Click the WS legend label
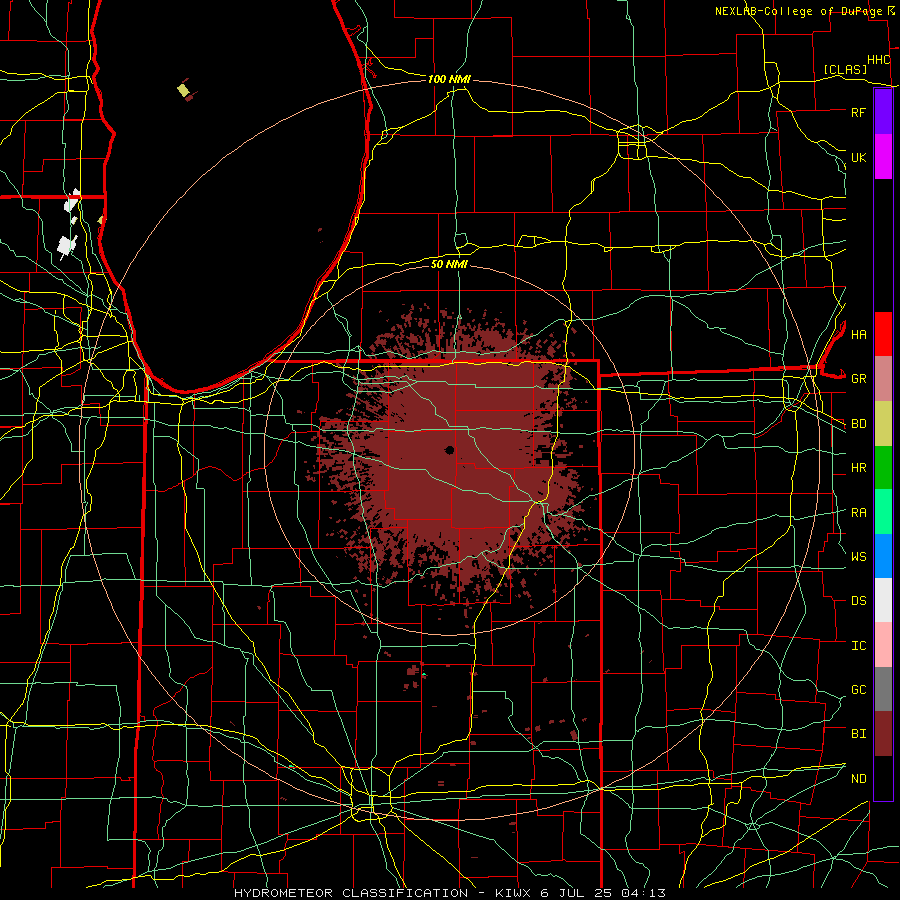The image size is (900, 900). point(858,556)
